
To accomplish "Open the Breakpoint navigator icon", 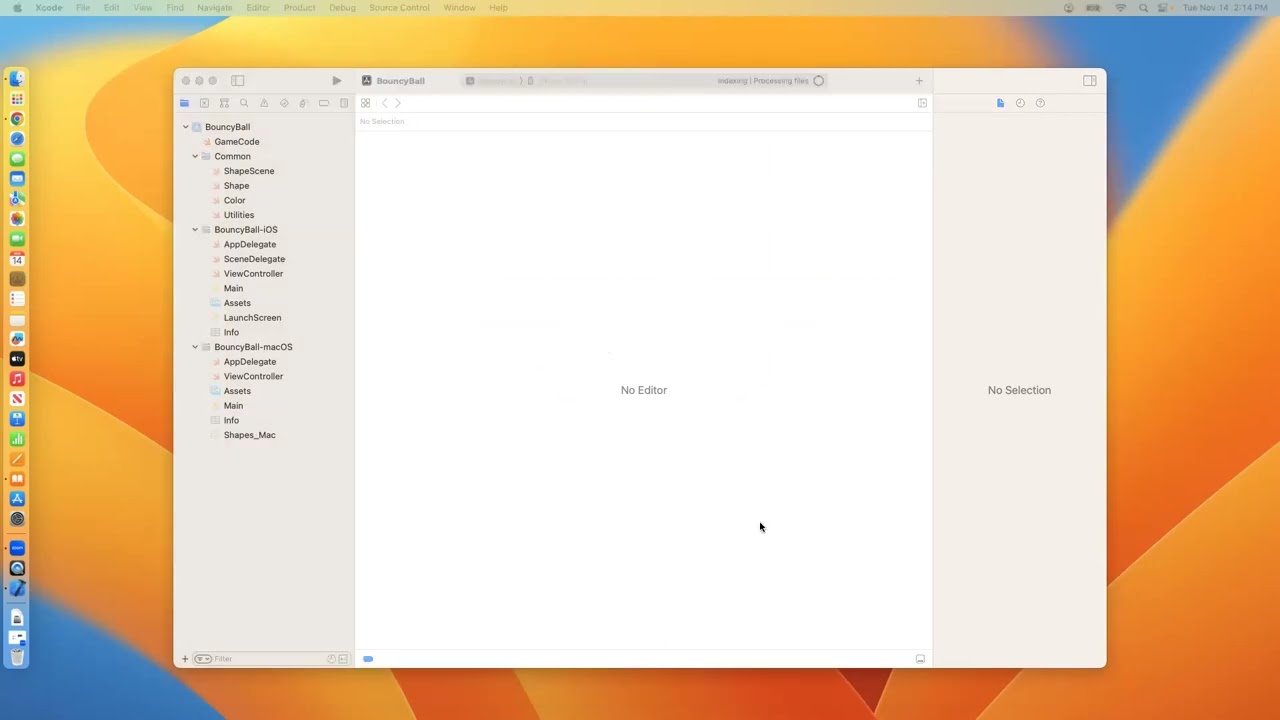I will click(x=324, y=103).
